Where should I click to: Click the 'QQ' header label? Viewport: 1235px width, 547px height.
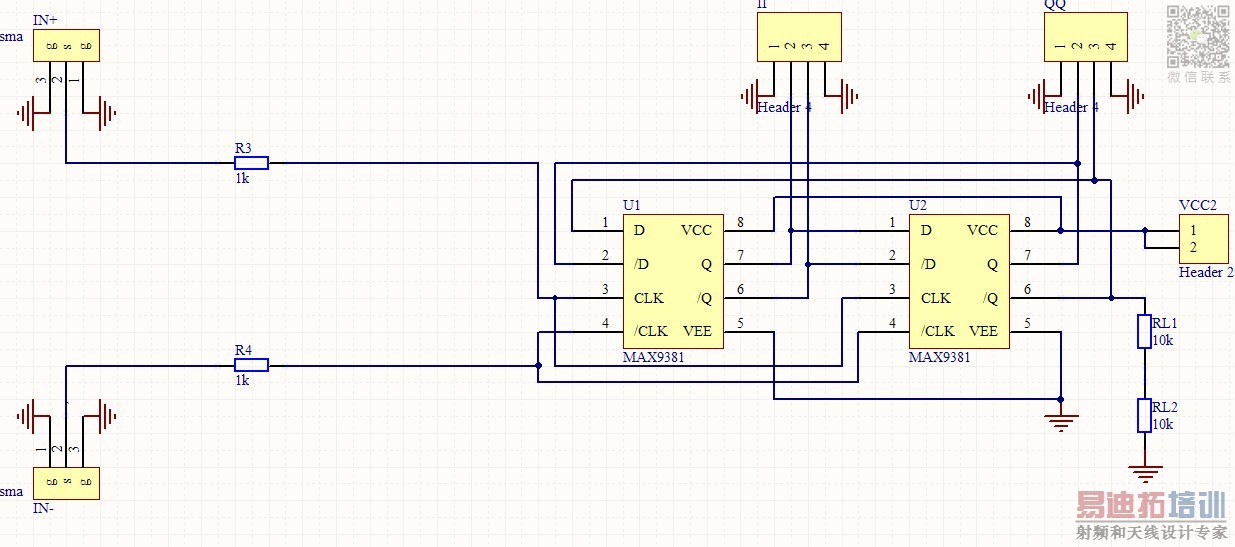coord(1055,4)
